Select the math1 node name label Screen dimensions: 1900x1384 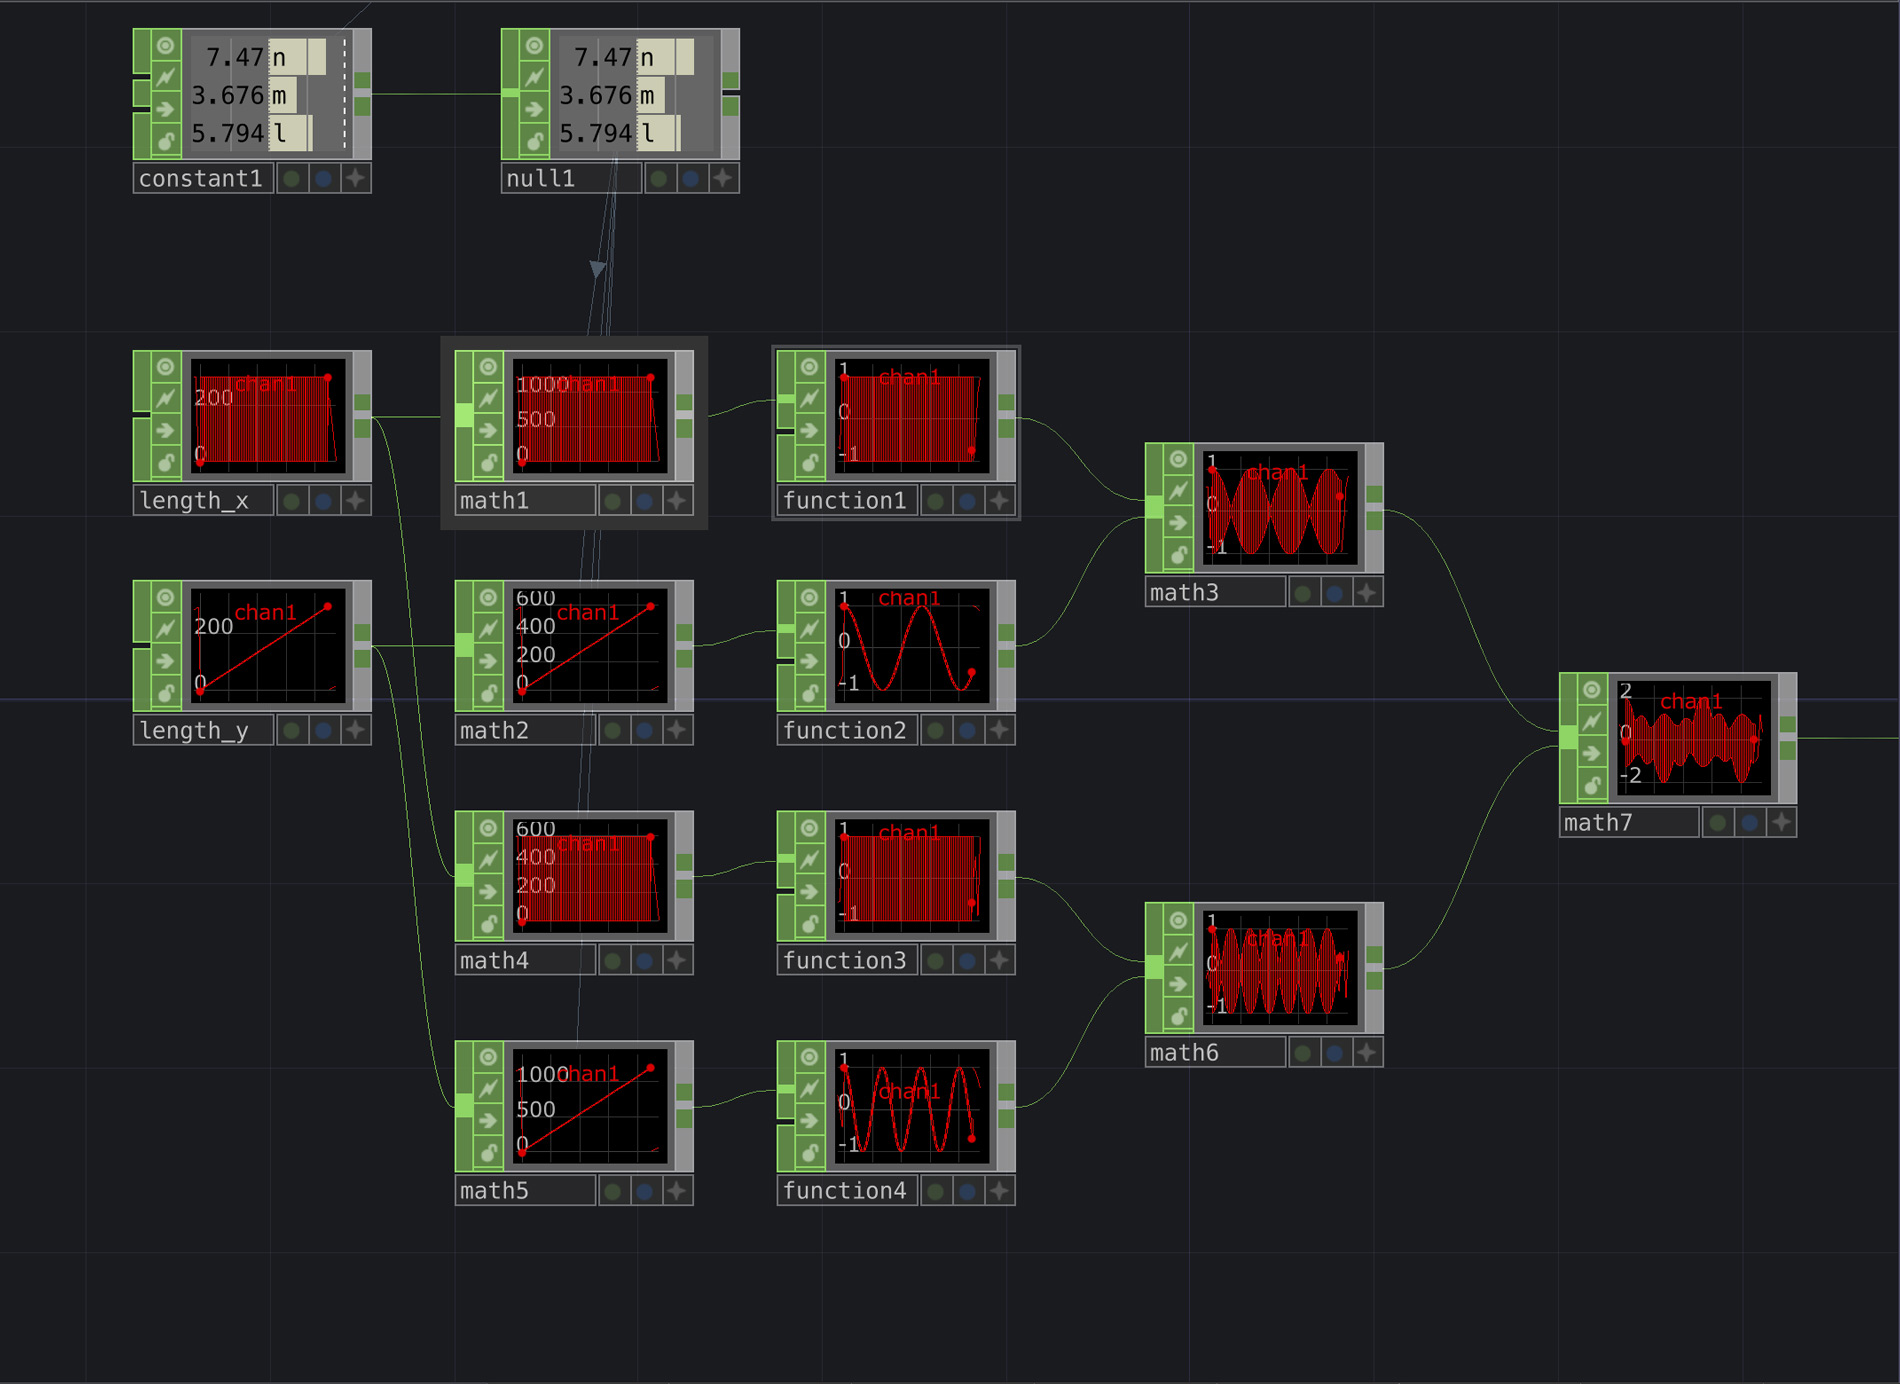pos(526,501)
